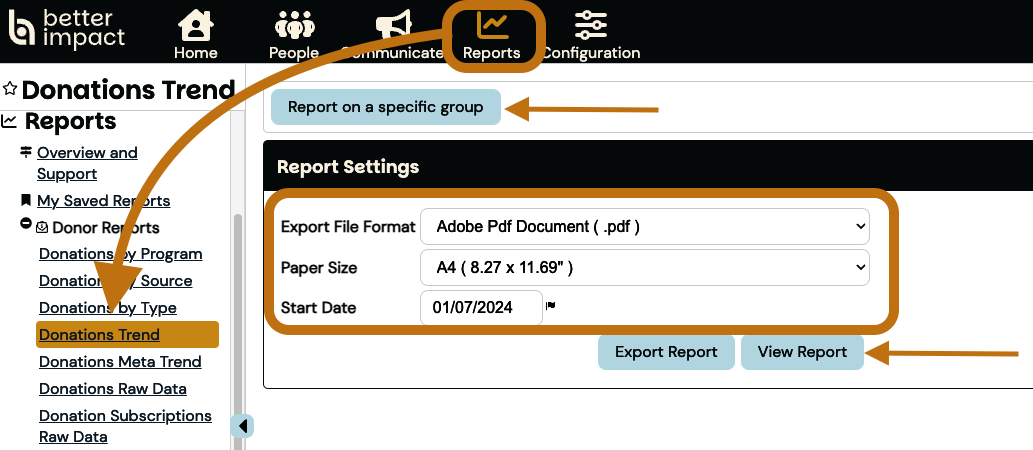Collapse the Donor Reports section

point(26,224)
